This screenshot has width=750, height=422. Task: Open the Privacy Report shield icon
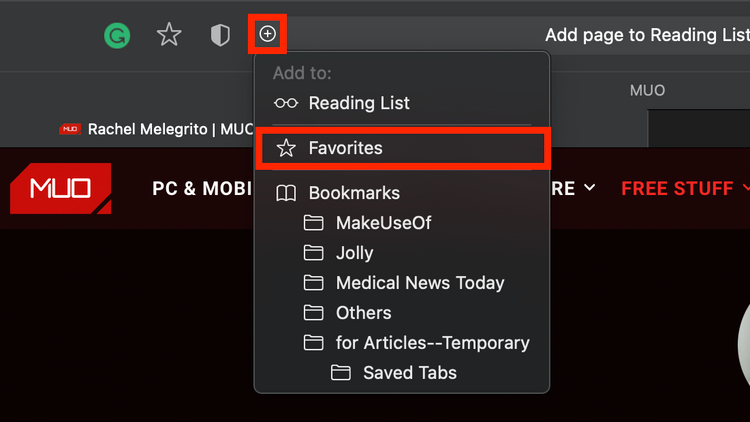pyautogui.click(x=220, y=35)
